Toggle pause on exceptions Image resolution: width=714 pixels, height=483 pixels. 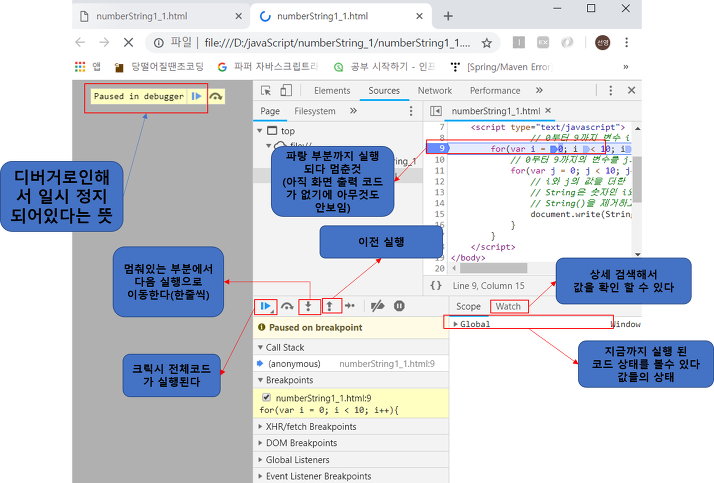click(399, 306)
